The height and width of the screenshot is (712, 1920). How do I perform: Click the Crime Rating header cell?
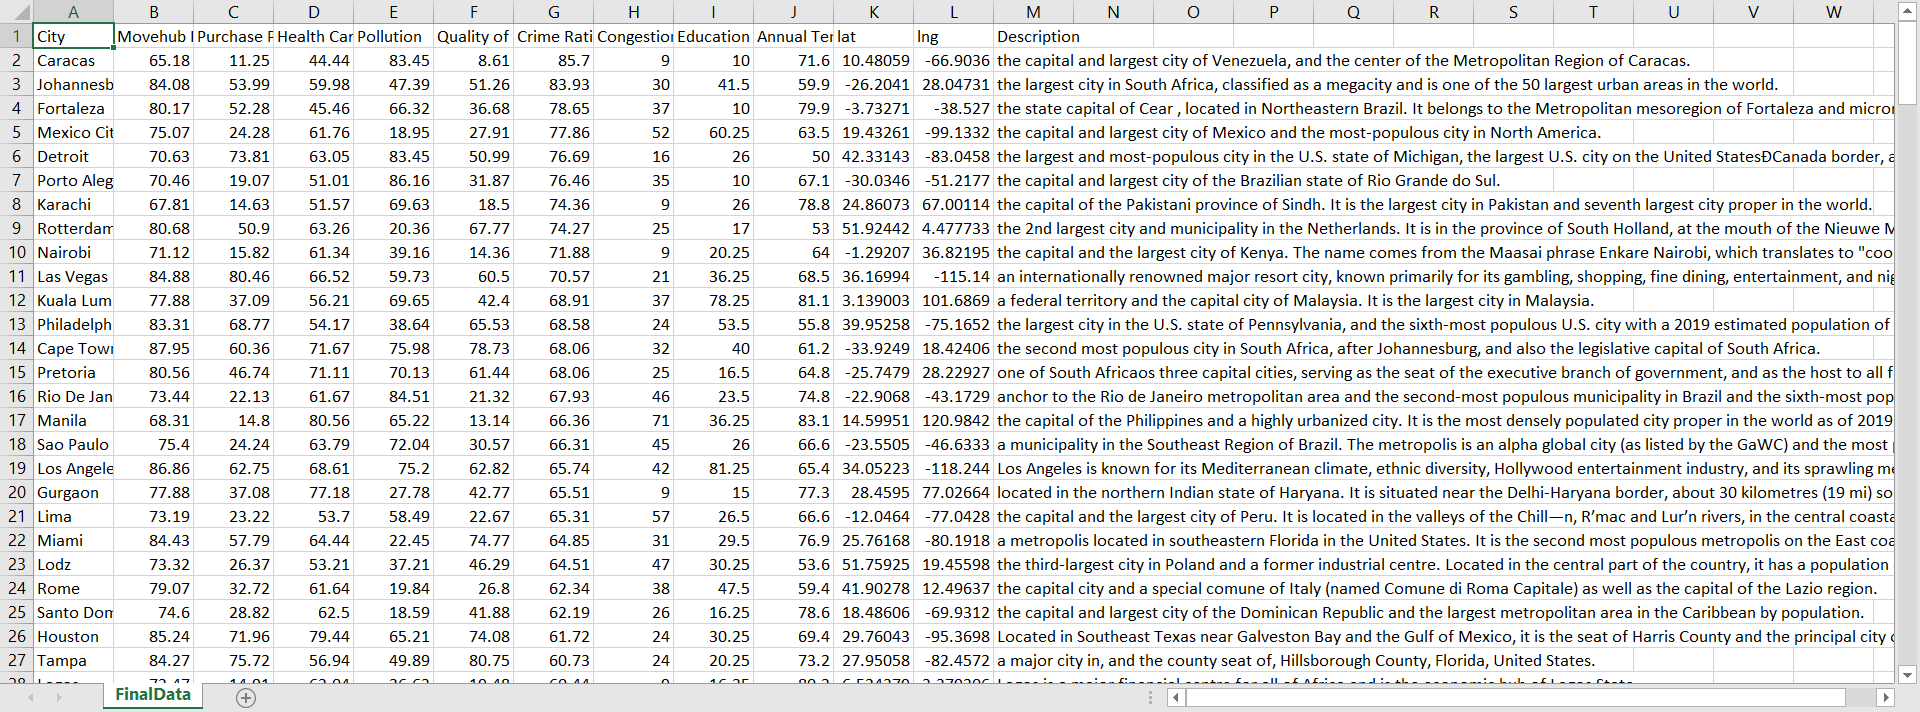pos(554,36)
